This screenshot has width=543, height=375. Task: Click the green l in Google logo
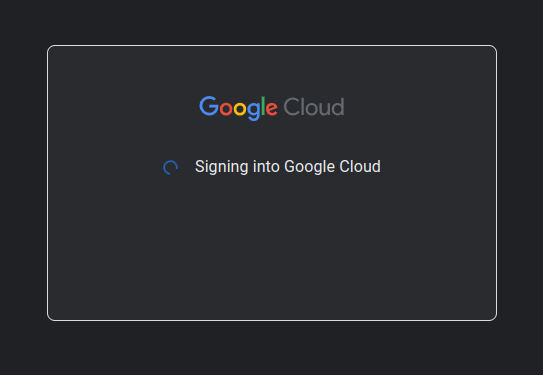click(263, 106)
